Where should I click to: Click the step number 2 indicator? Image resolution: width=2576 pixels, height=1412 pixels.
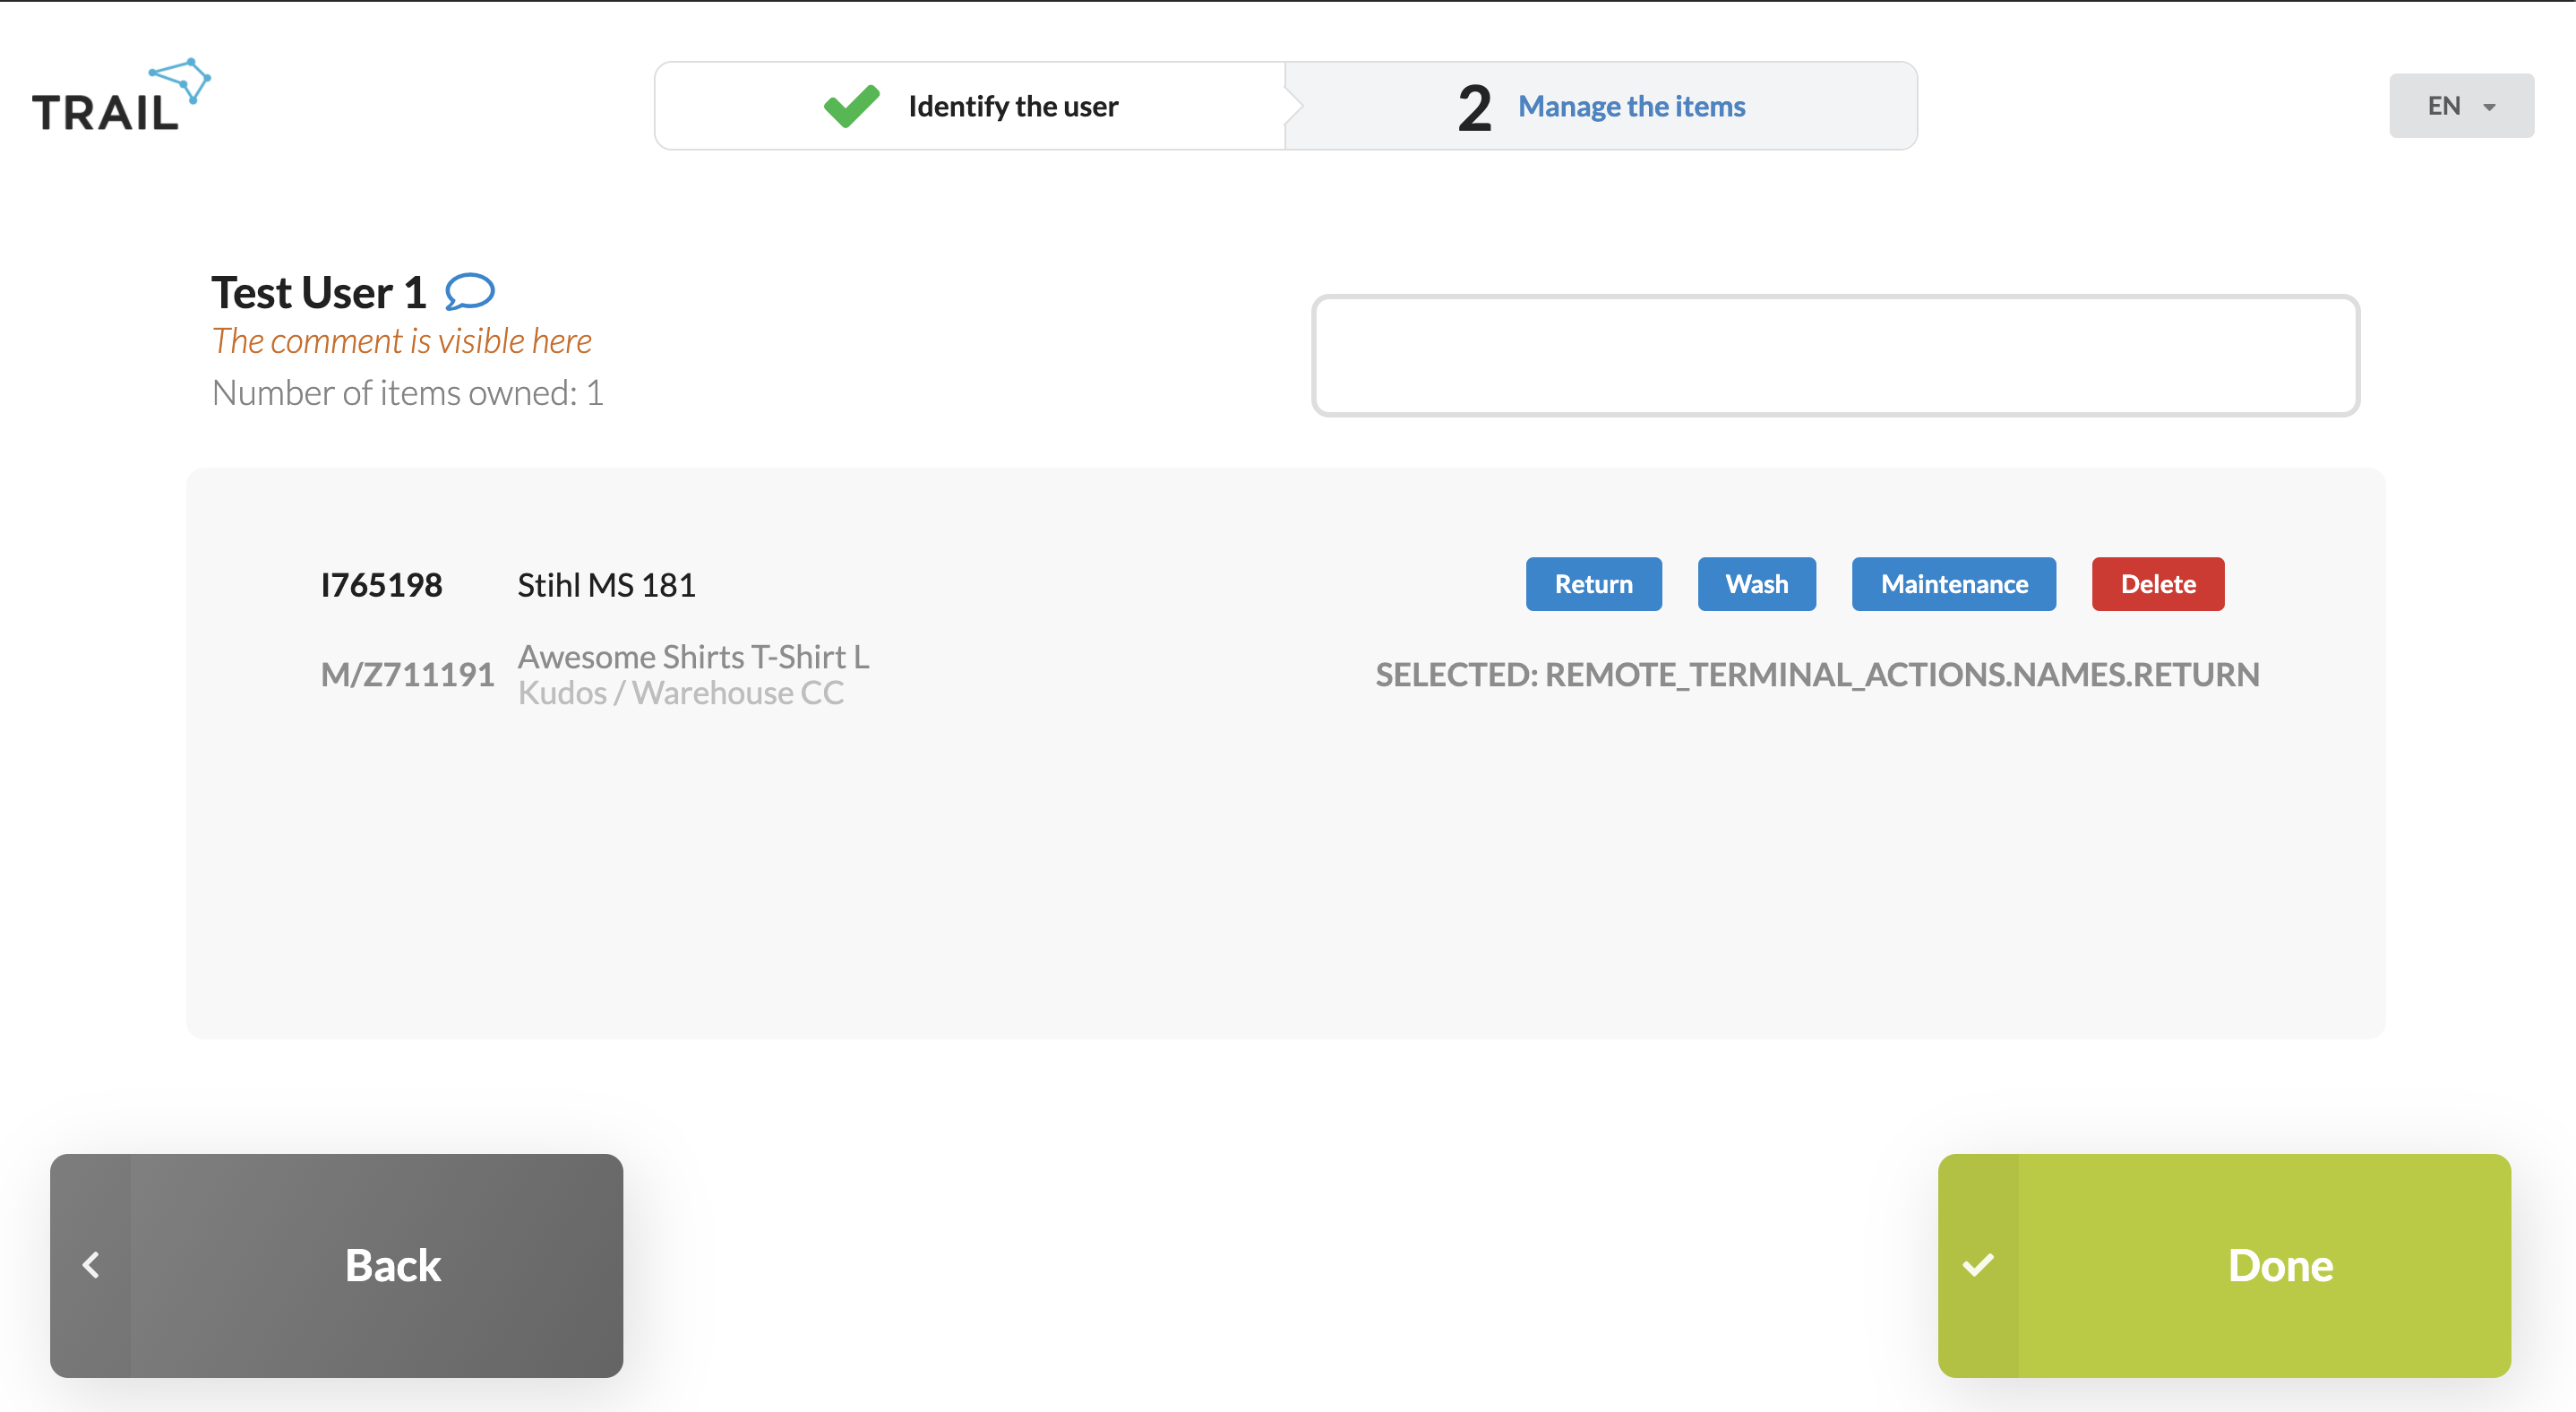[x=1474, y=107]
